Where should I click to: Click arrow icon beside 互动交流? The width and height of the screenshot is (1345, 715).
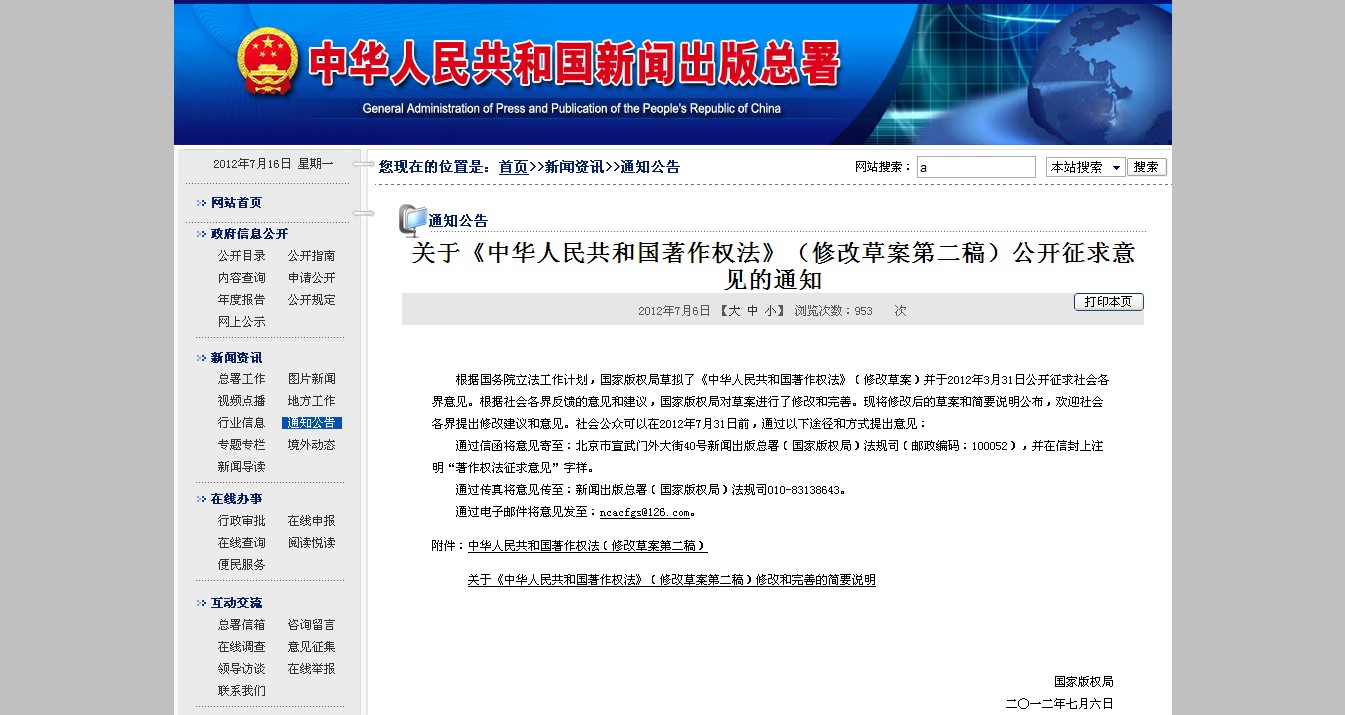[202, 603]
